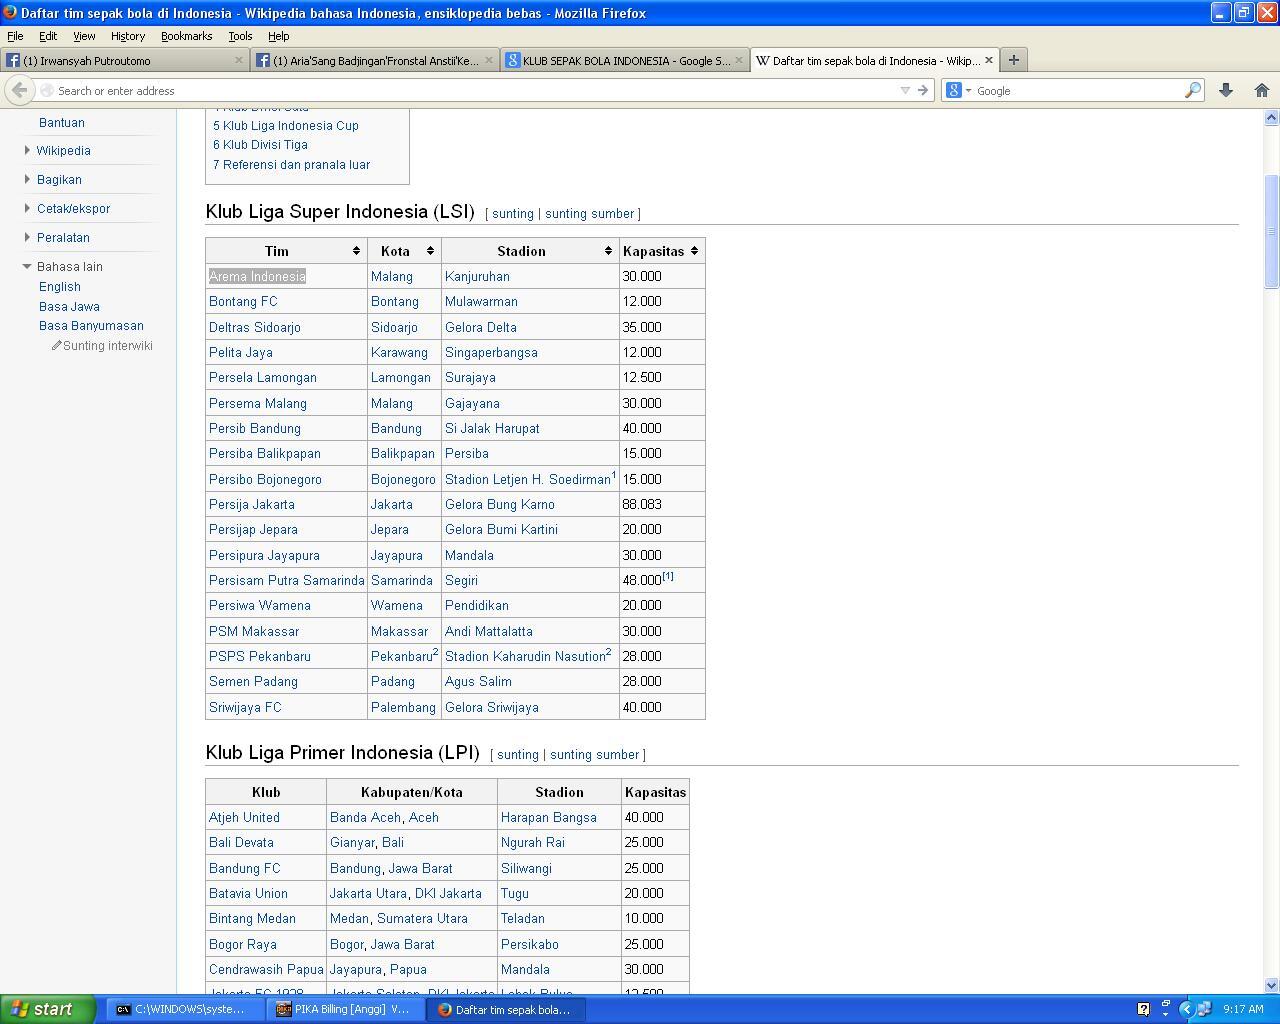Click Sunting interwiki pencil icon
Screen dimensions: 1280x1024
pyautogui.click(x=57, y=345)
